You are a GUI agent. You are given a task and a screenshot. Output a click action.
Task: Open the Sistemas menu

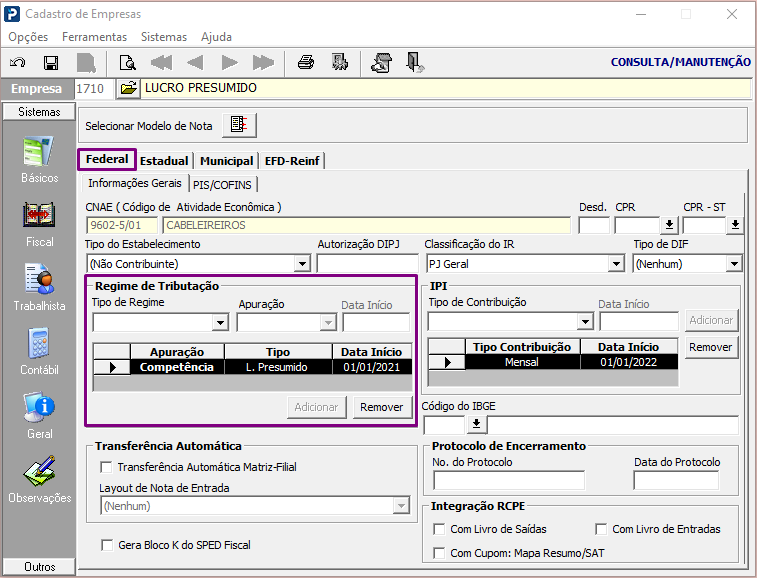[x=164, y=37]
